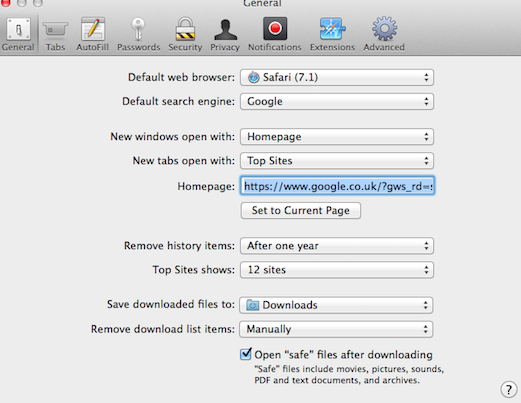Show the Notifications preferences pane

coord(275,35)
